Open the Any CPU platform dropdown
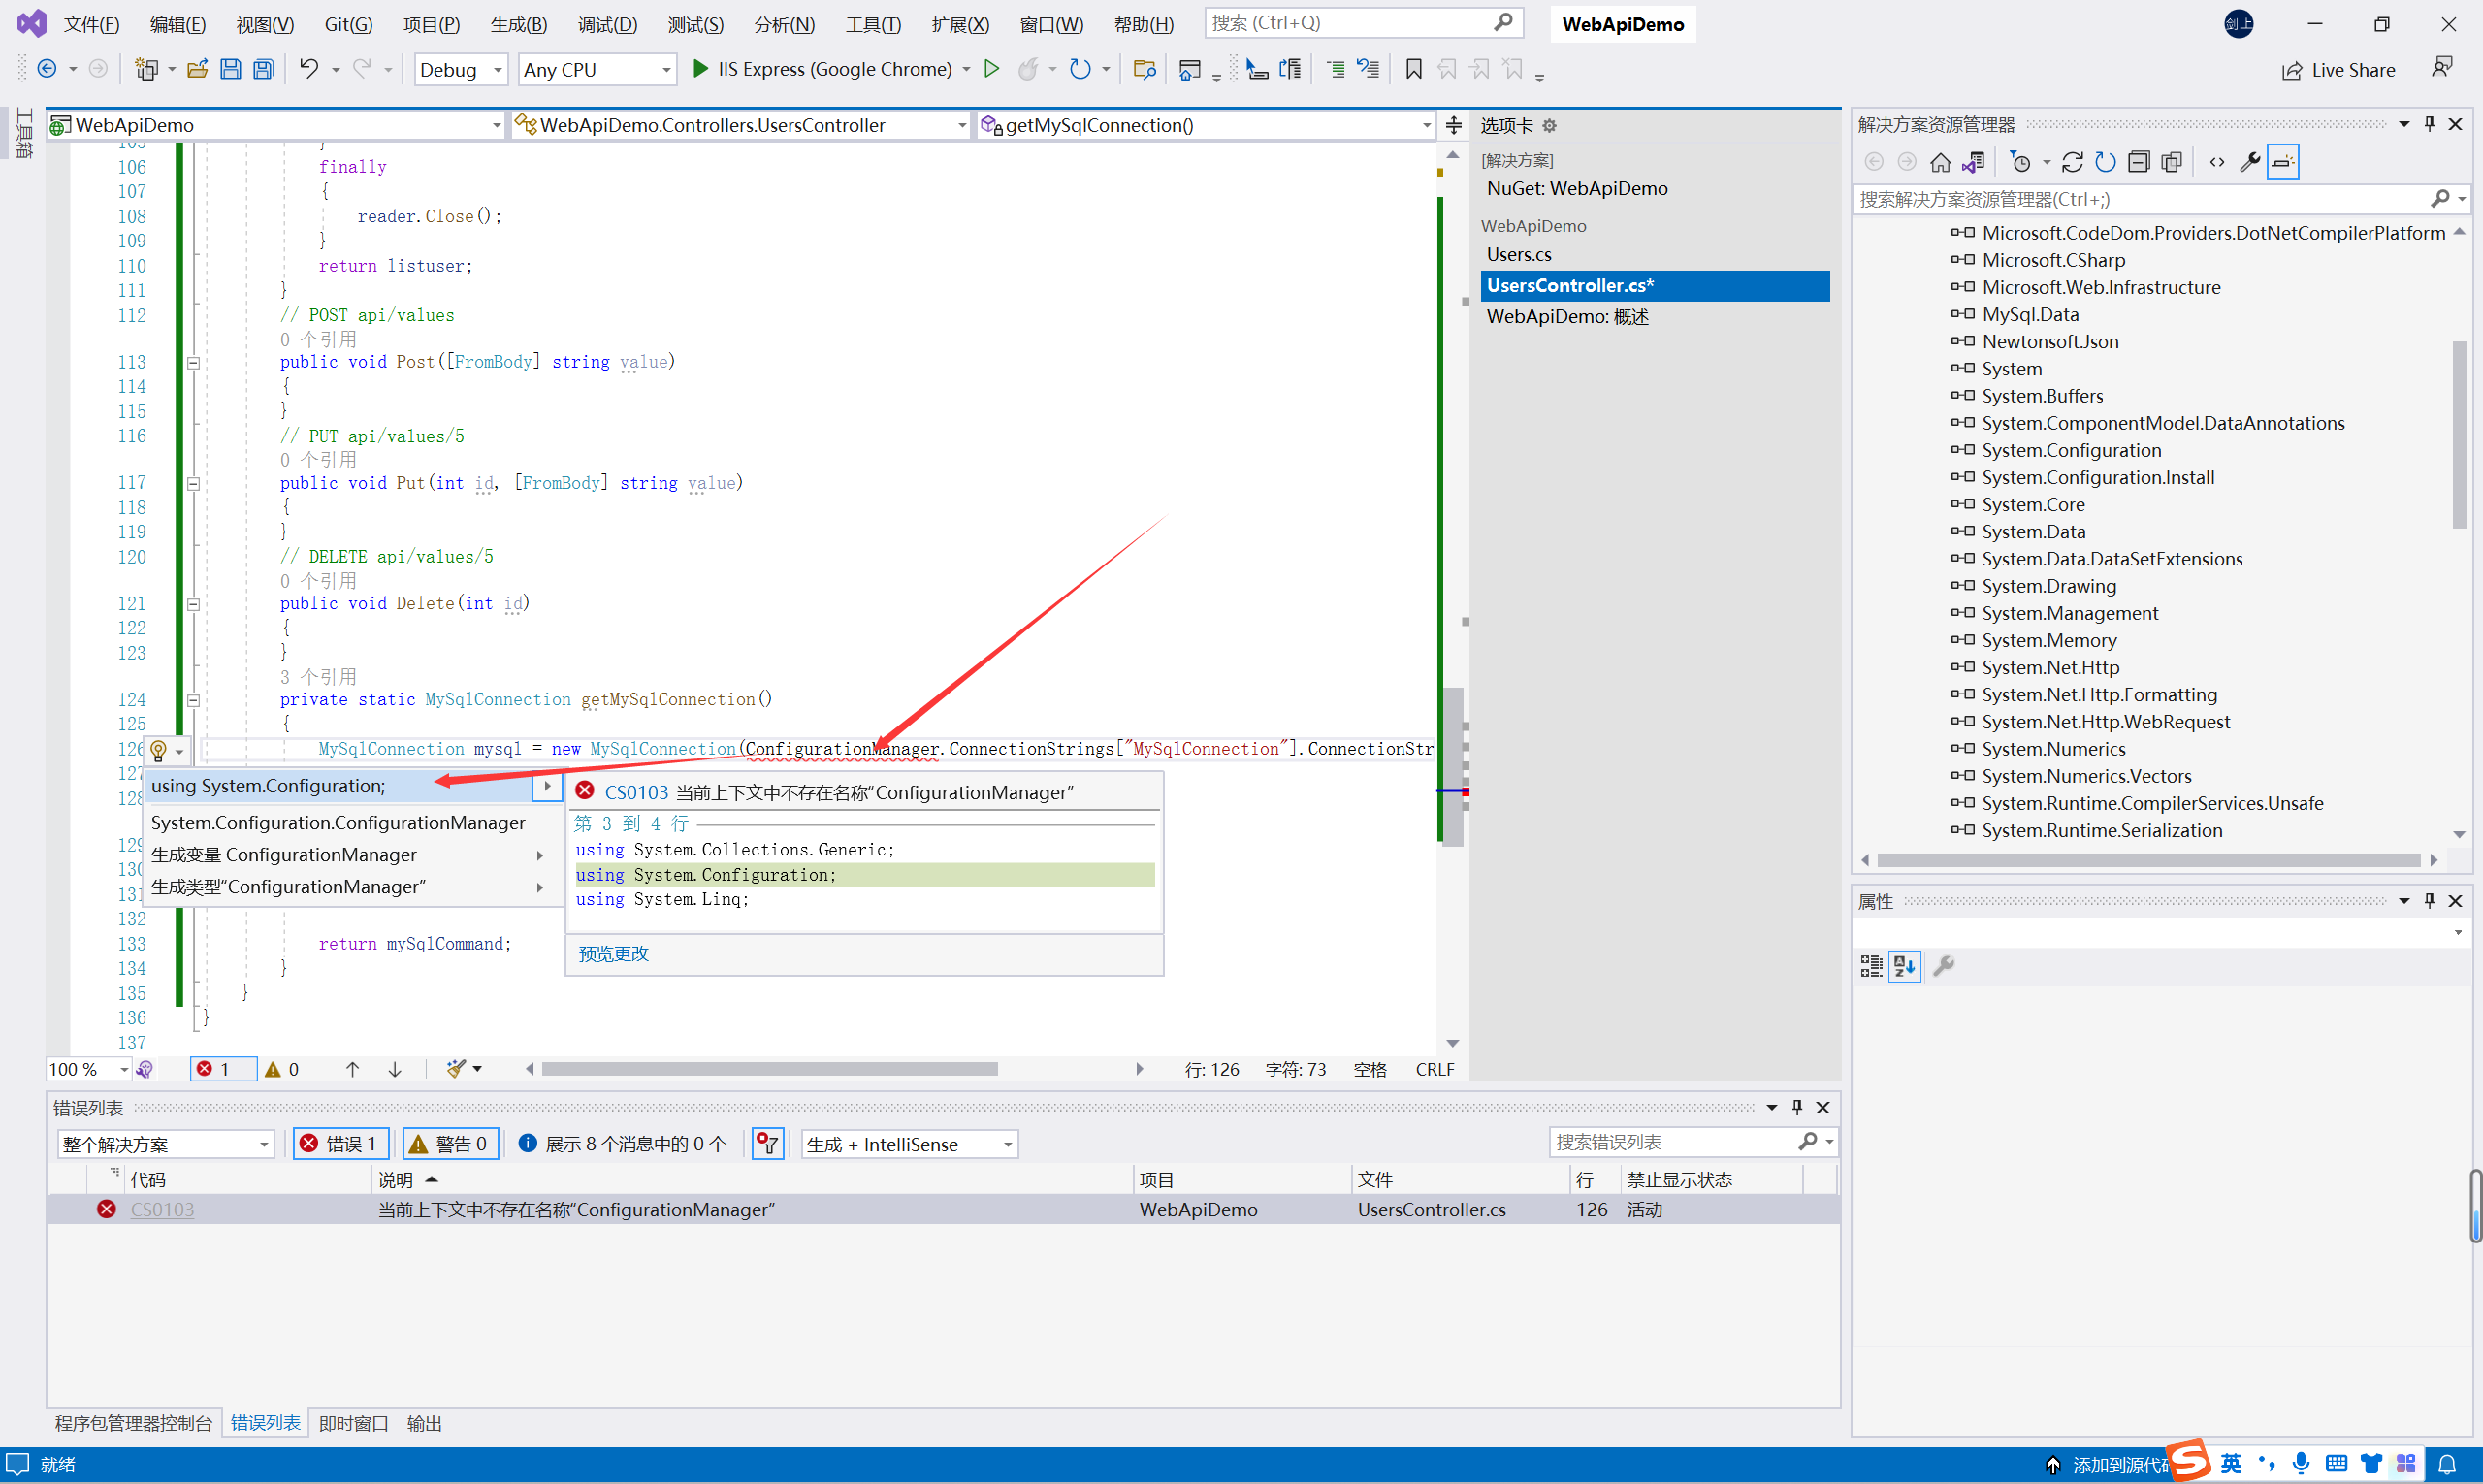This screenshot has height=1484, width=2483. tap(596, 70)
